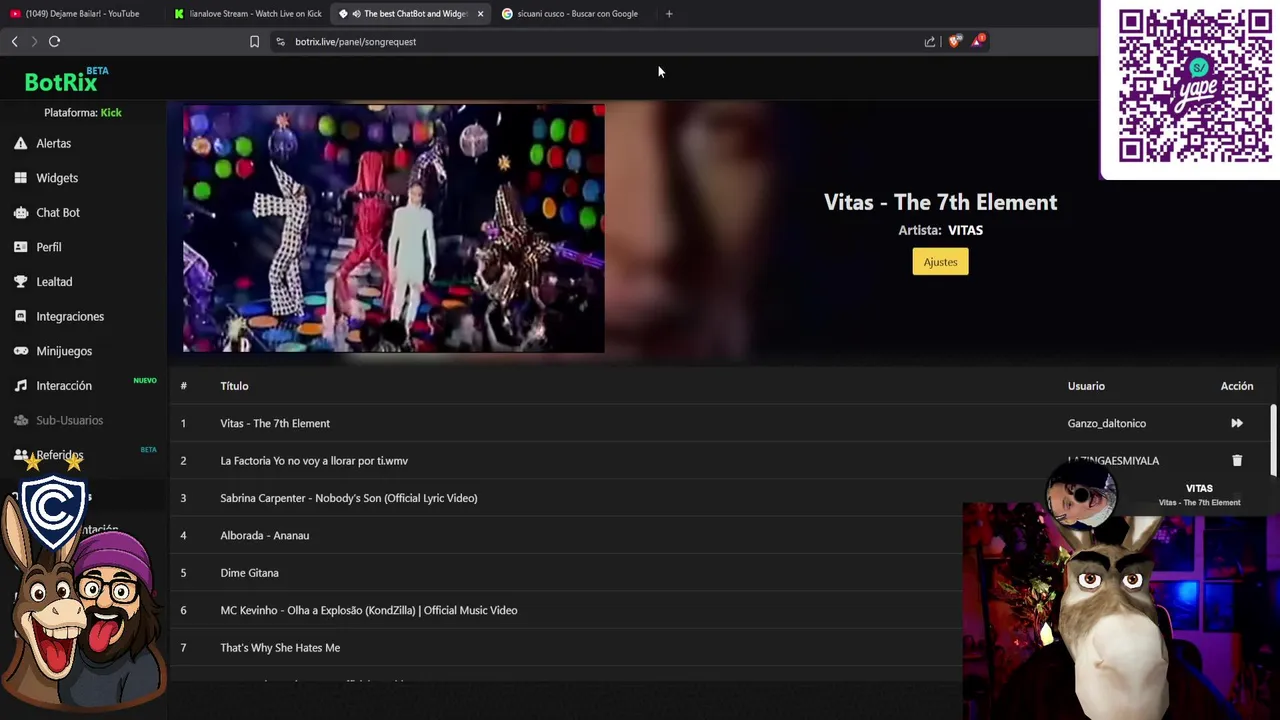Select the active BotRix ChatBot tab
Screen dimensions: 1280x720
tap(410, 14)
